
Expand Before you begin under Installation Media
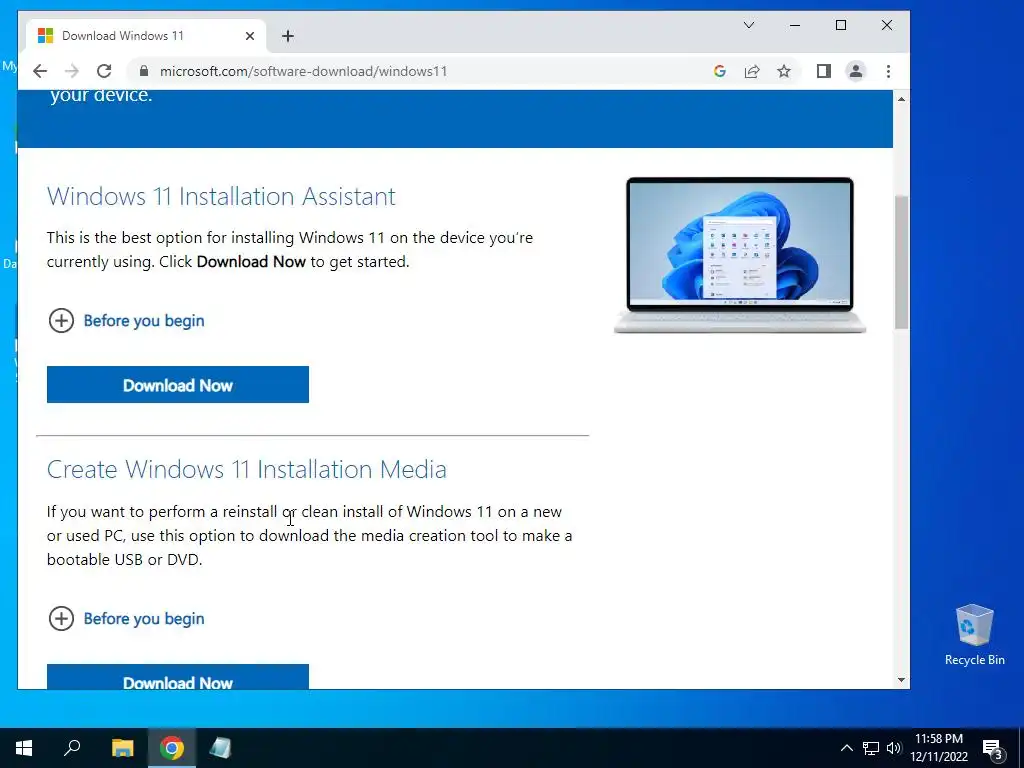point(127,618)
